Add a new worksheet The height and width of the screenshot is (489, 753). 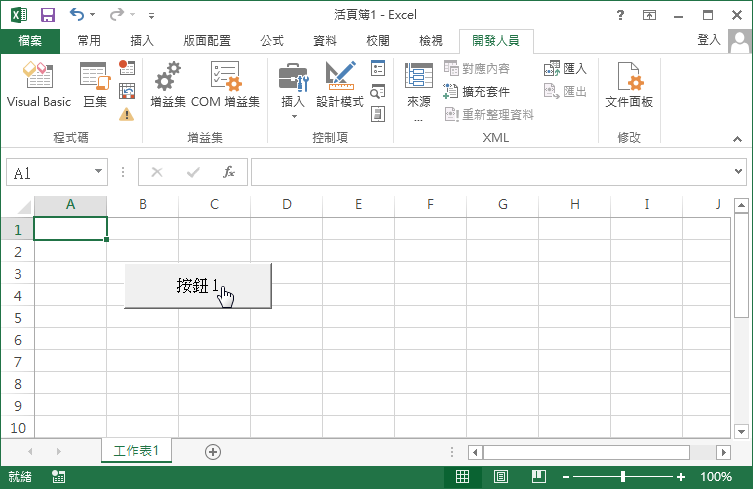[213, 452]
